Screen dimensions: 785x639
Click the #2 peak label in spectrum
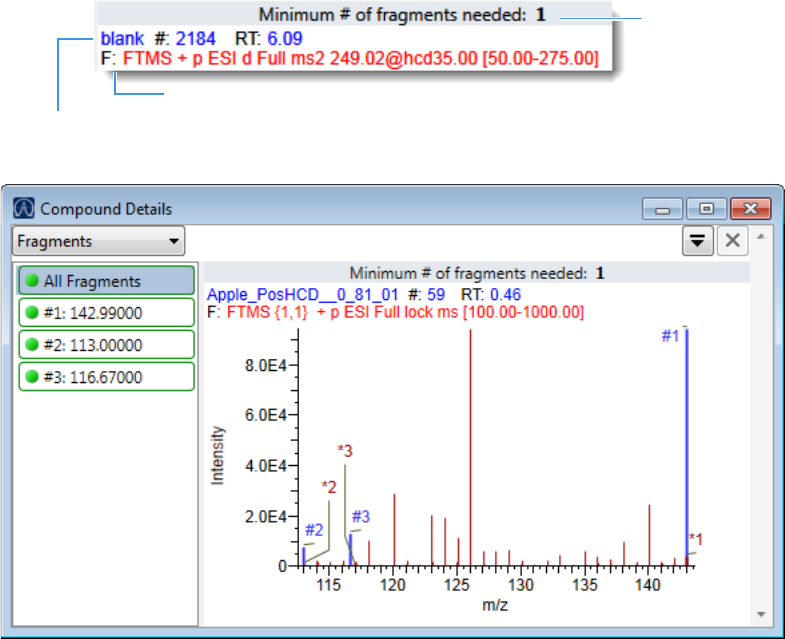(314, 530)
